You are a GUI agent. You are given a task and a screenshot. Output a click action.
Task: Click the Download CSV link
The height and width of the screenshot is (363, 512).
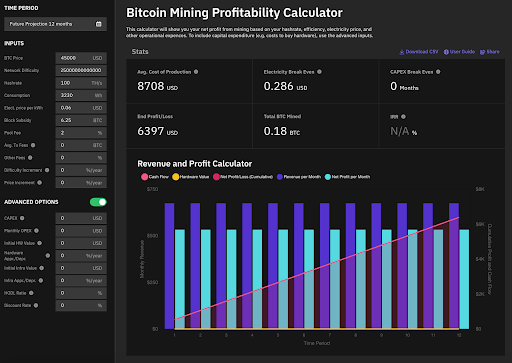(x=419, y=52)
